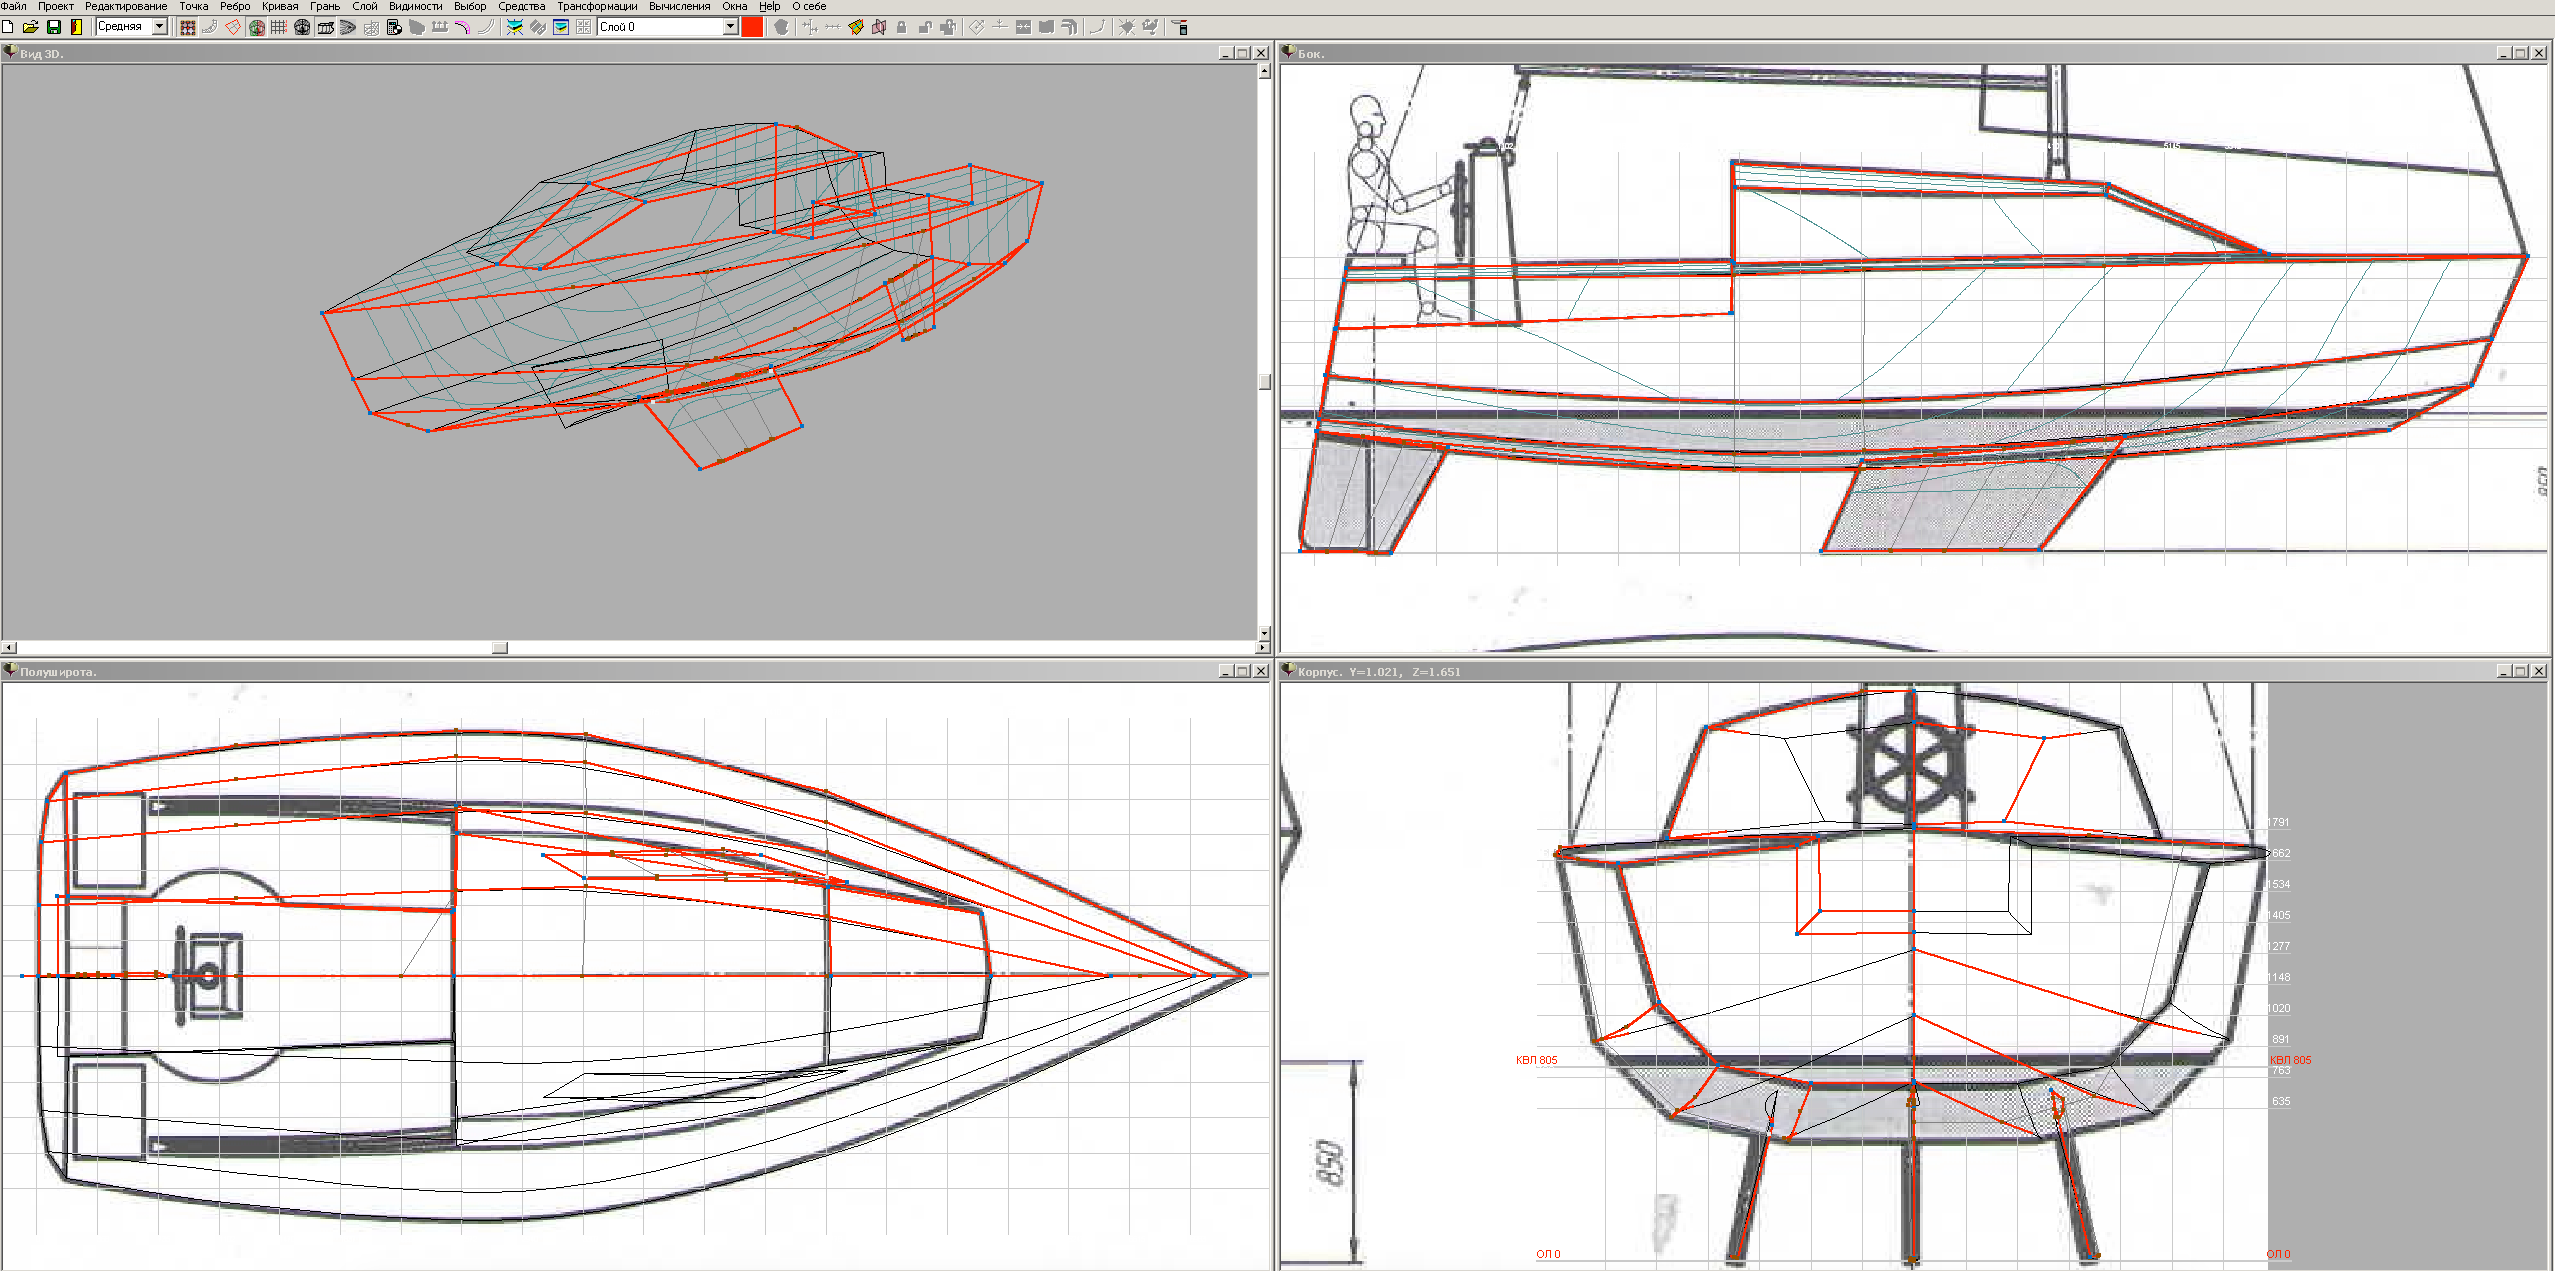The width and height of the screenshot is (2556, 1271).
Task: Toggle control net display button
Action: point(187,27)
